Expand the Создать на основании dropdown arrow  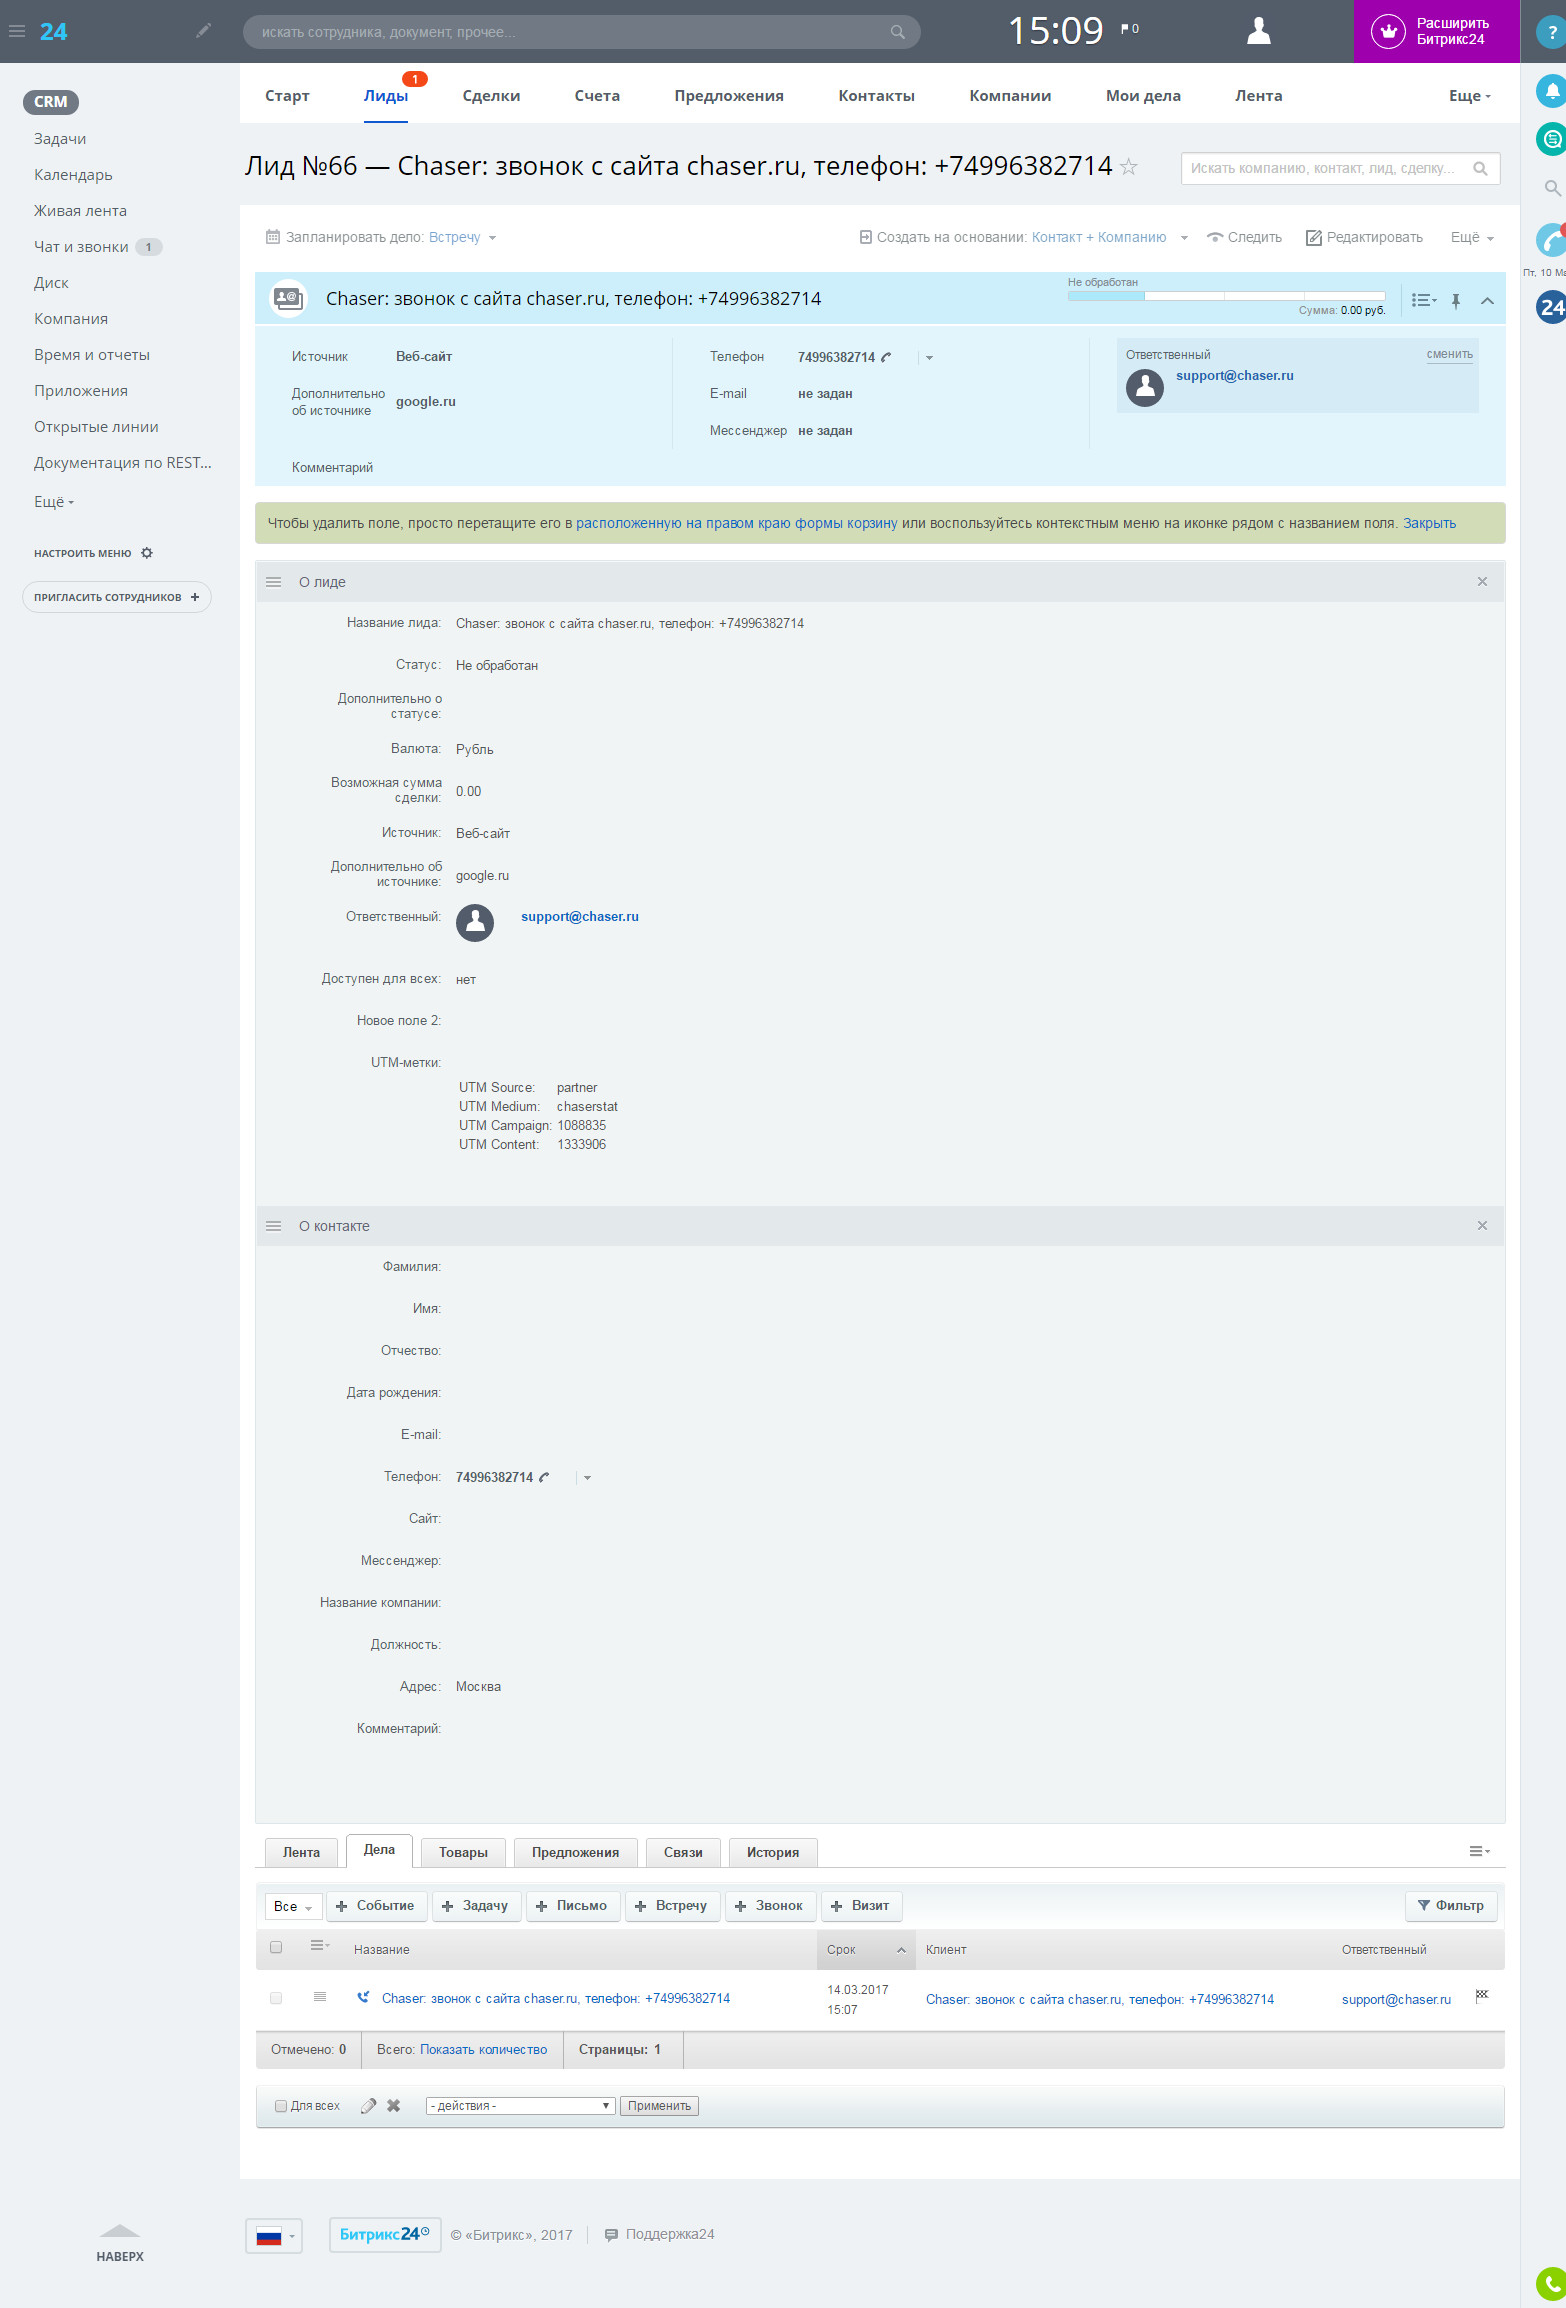click(x=1184, y=238)
